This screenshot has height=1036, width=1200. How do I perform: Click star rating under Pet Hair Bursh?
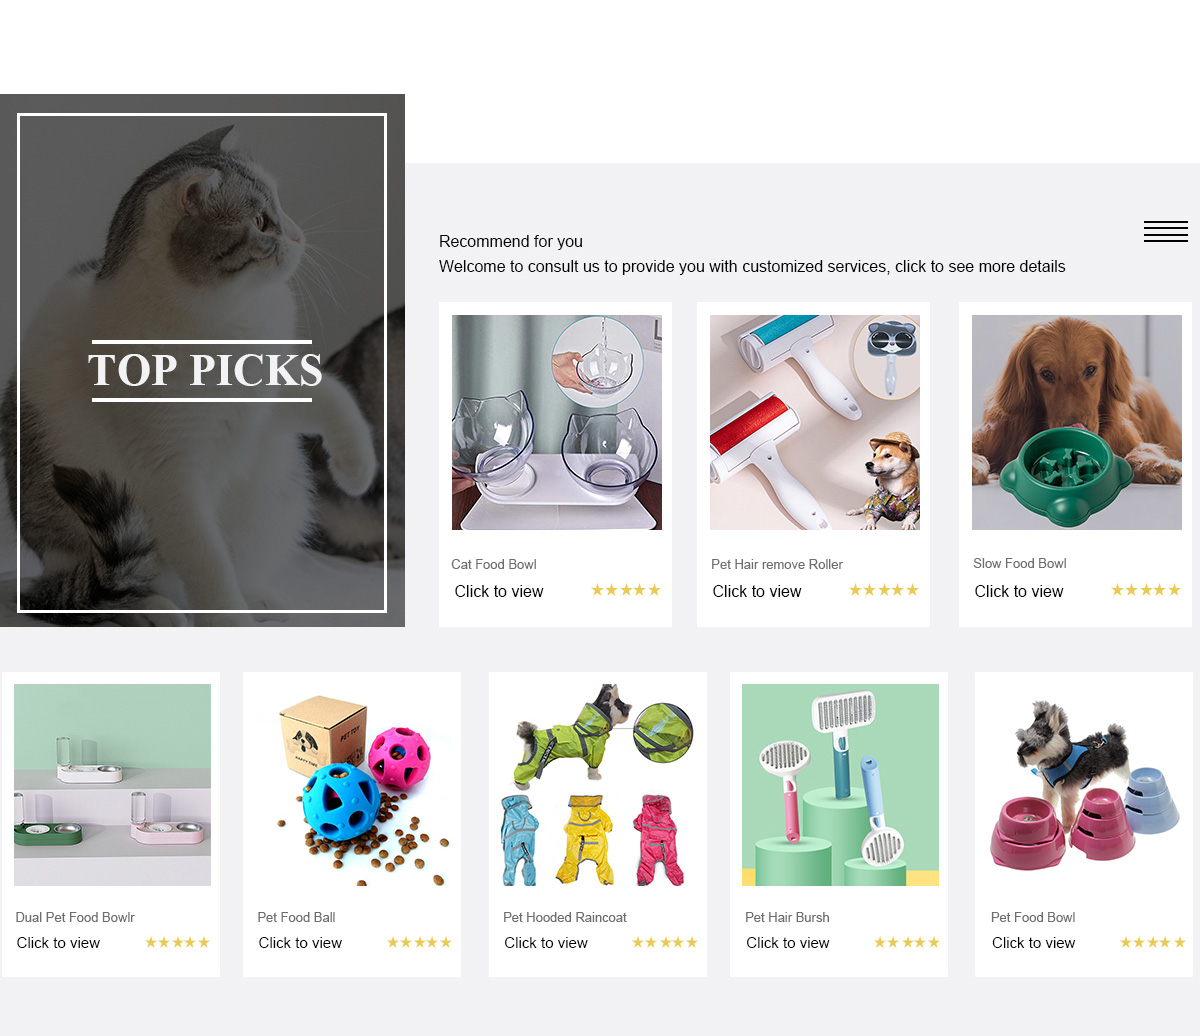click(x=907, y=942)
